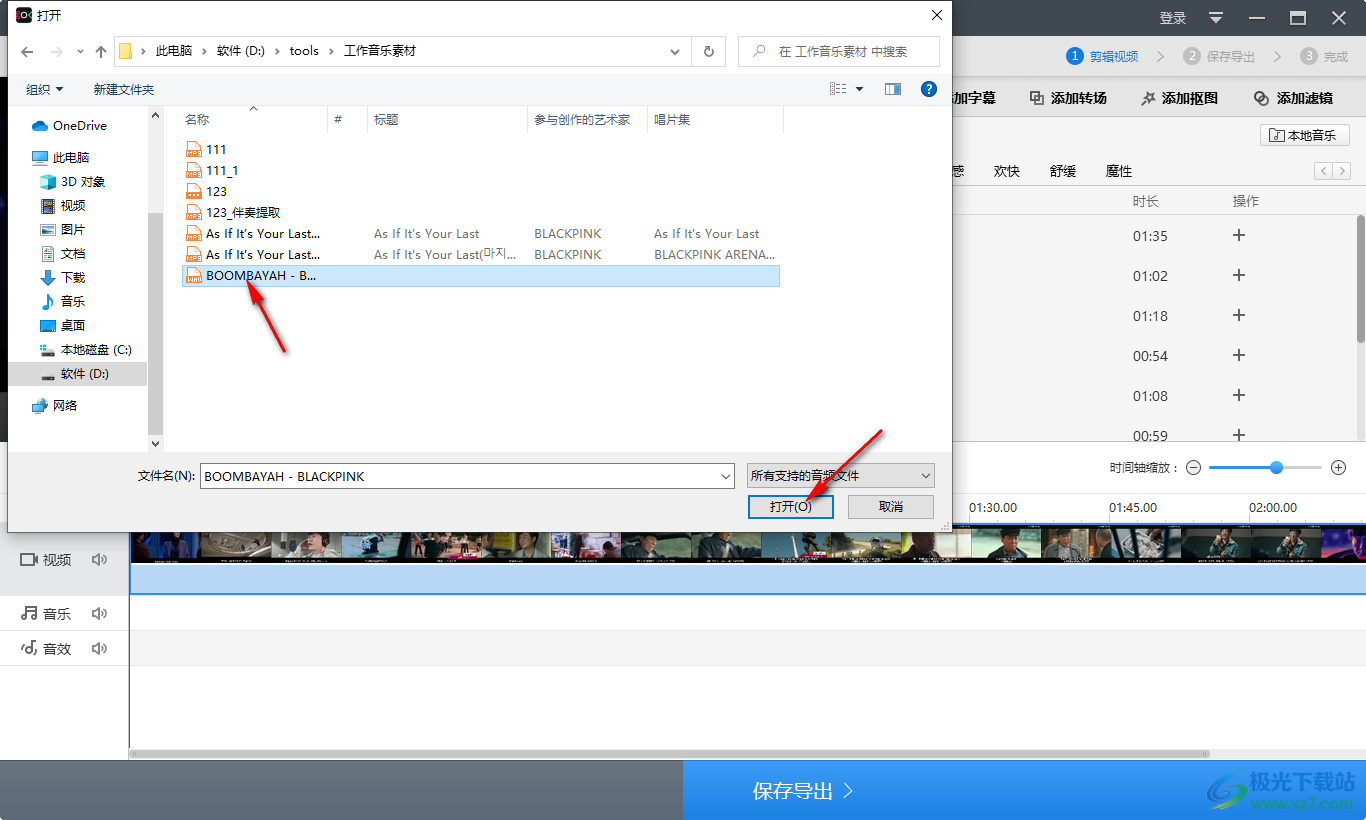Viewport: 1366px width, 820px height.
Task: Adjust the 时间轴缩放 slider
Action: tap(1276, 468)
